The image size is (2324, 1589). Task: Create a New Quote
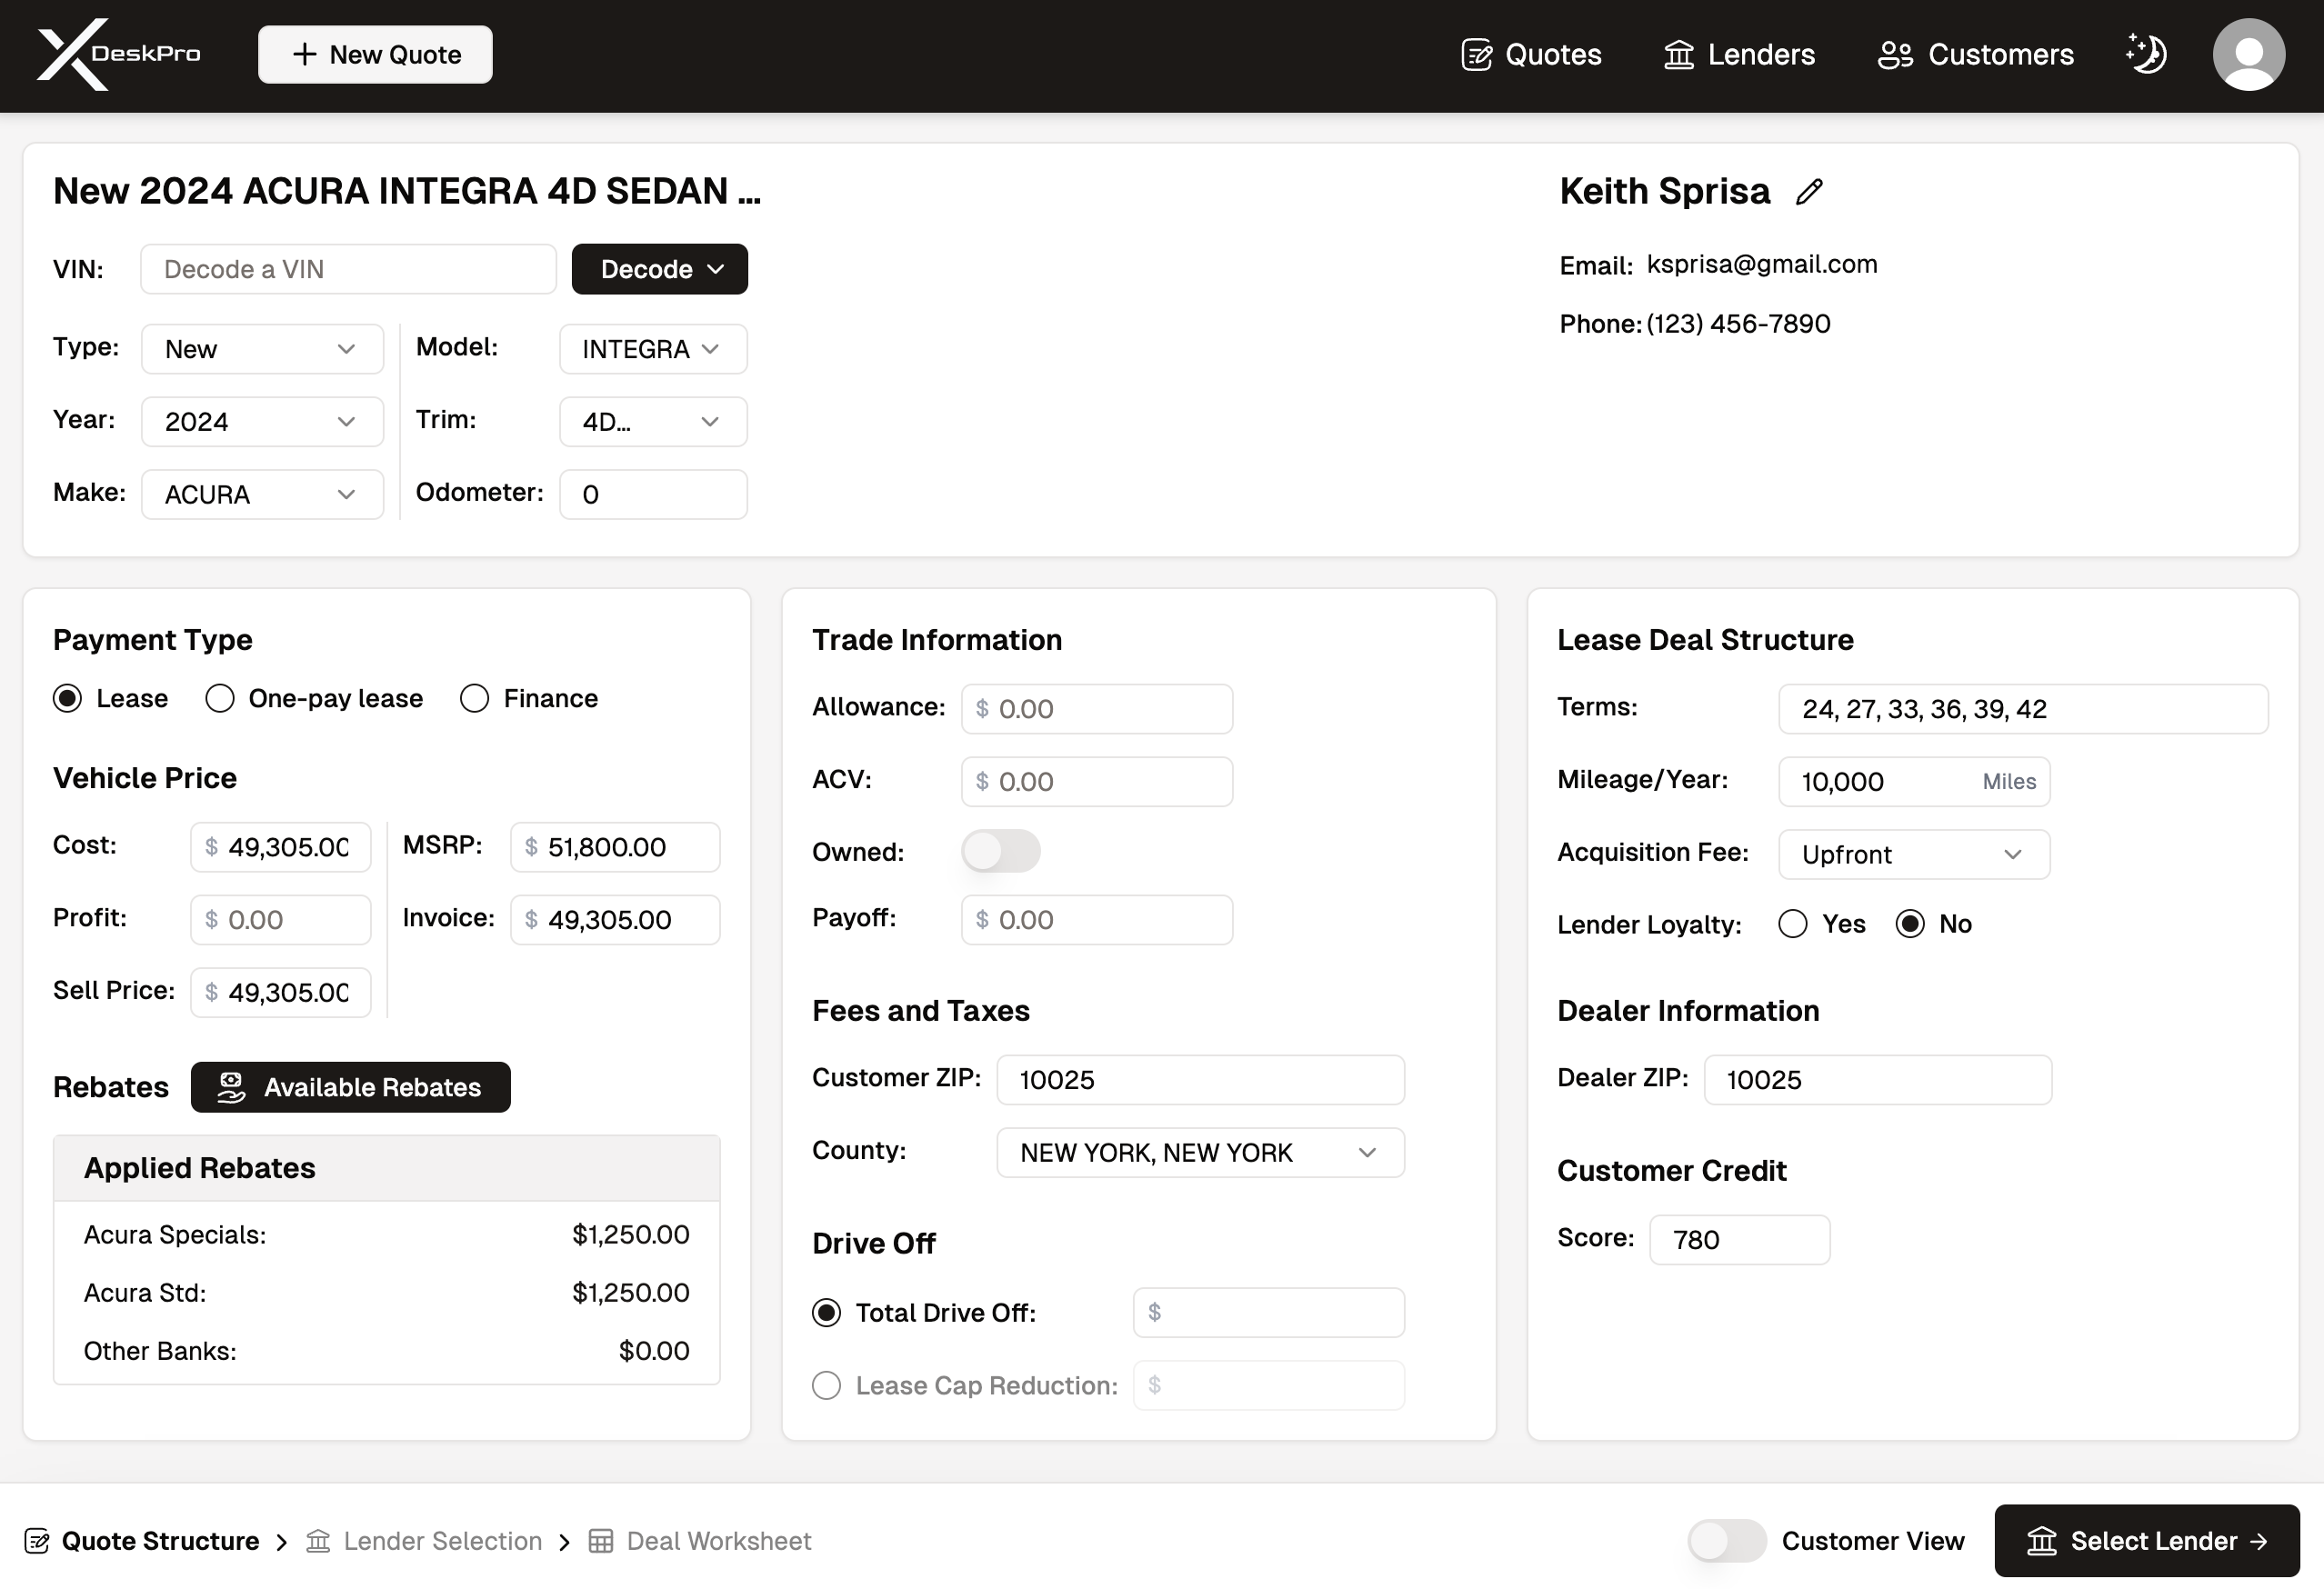coord(375,54)
